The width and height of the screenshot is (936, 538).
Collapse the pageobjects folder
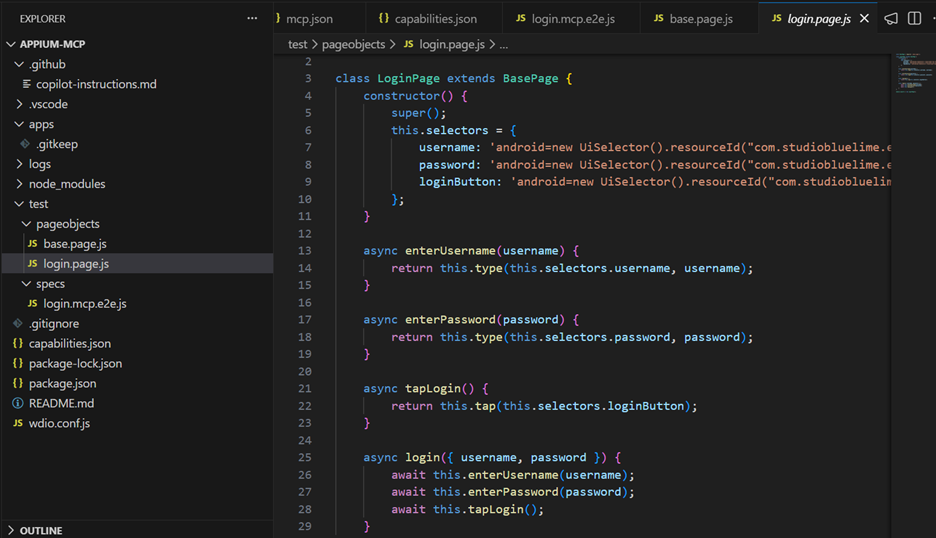(67, 224)
